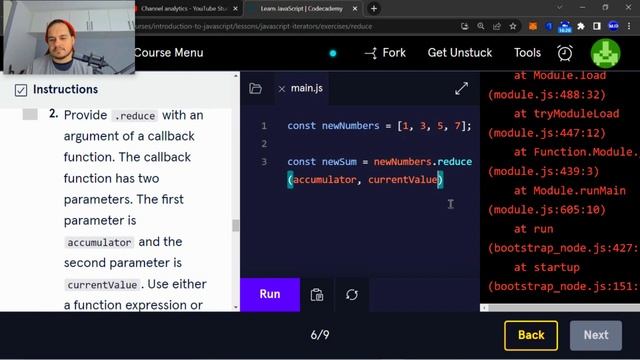Viewport: 640px width, 360px height.
Task: Share this page icon
Action: point(497,27)
